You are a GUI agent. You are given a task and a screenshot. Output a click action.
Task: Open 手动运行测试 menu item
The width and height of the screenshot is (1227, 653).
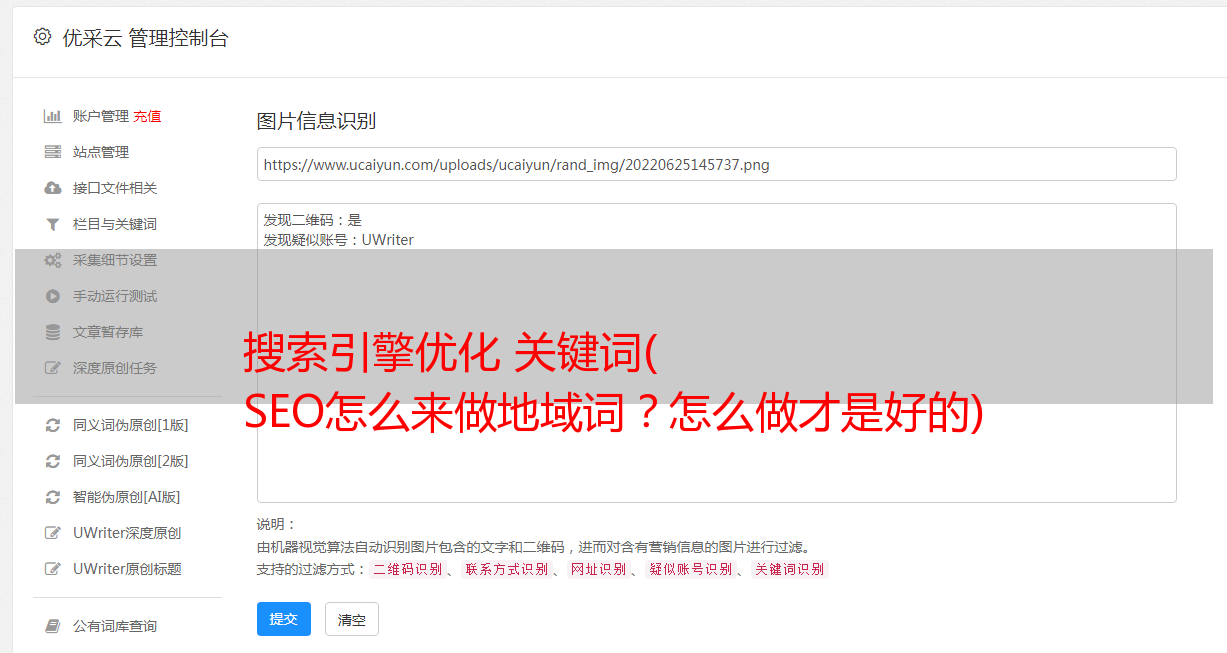point(115,296)
